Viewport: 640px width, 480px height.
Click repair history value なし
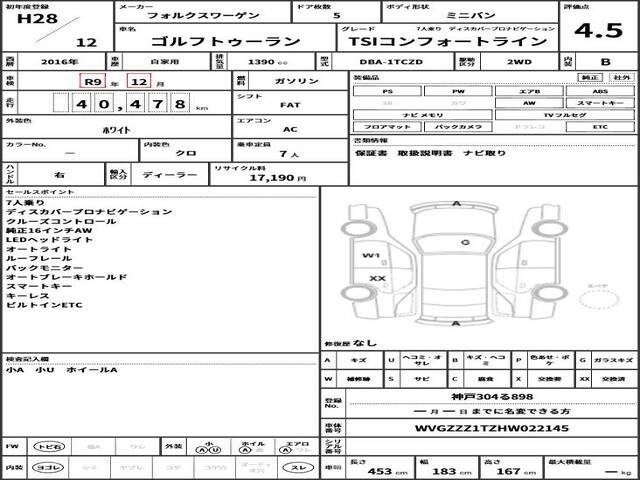point(364,343)
